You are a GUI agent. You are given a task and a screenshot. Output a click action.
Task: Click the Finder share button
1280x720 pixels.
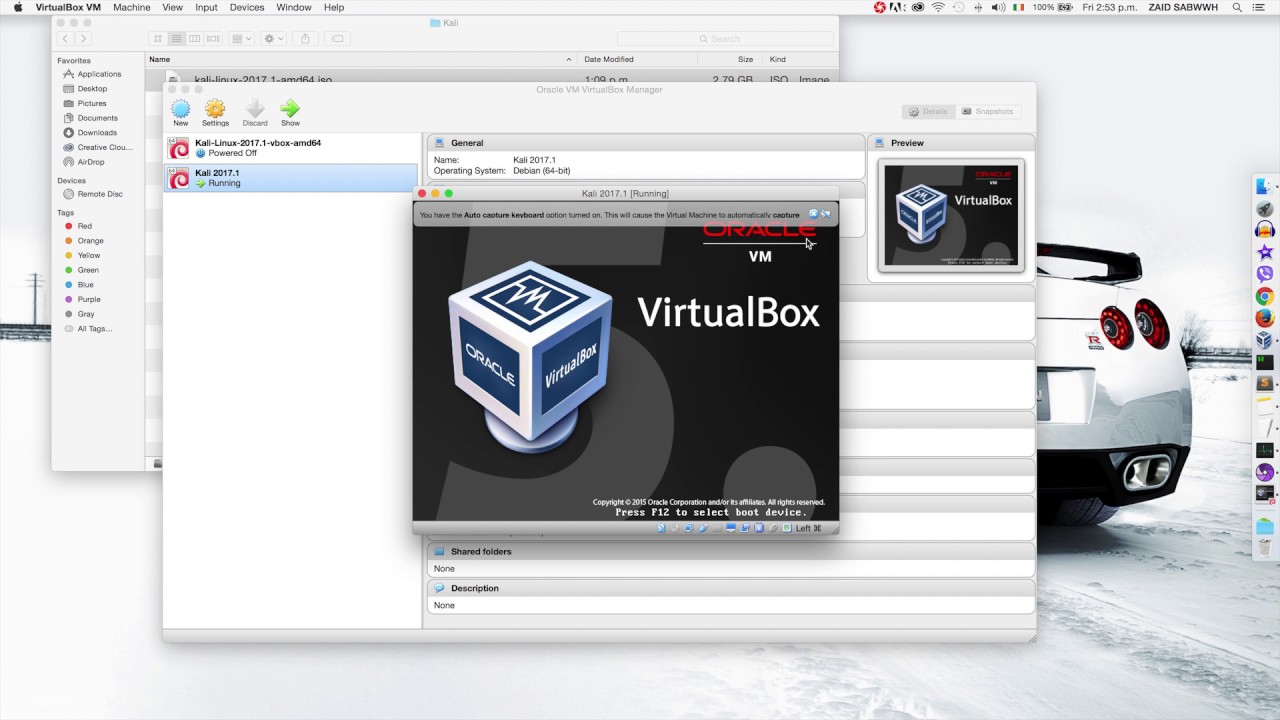[x=305, y=38]
